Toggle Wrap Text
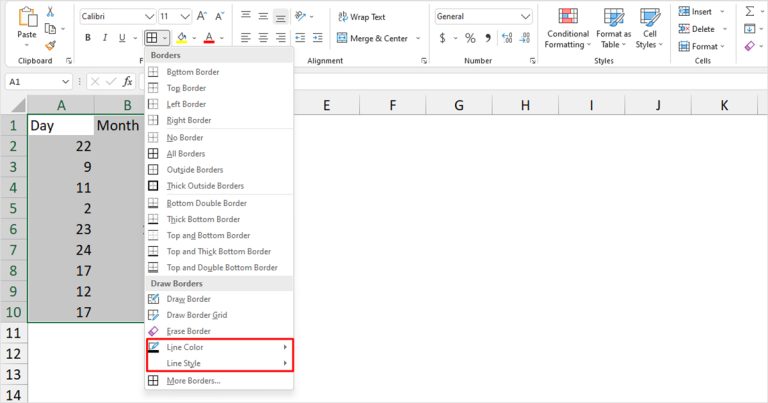This screenshot has height=403, width=768. pos(361,17)
